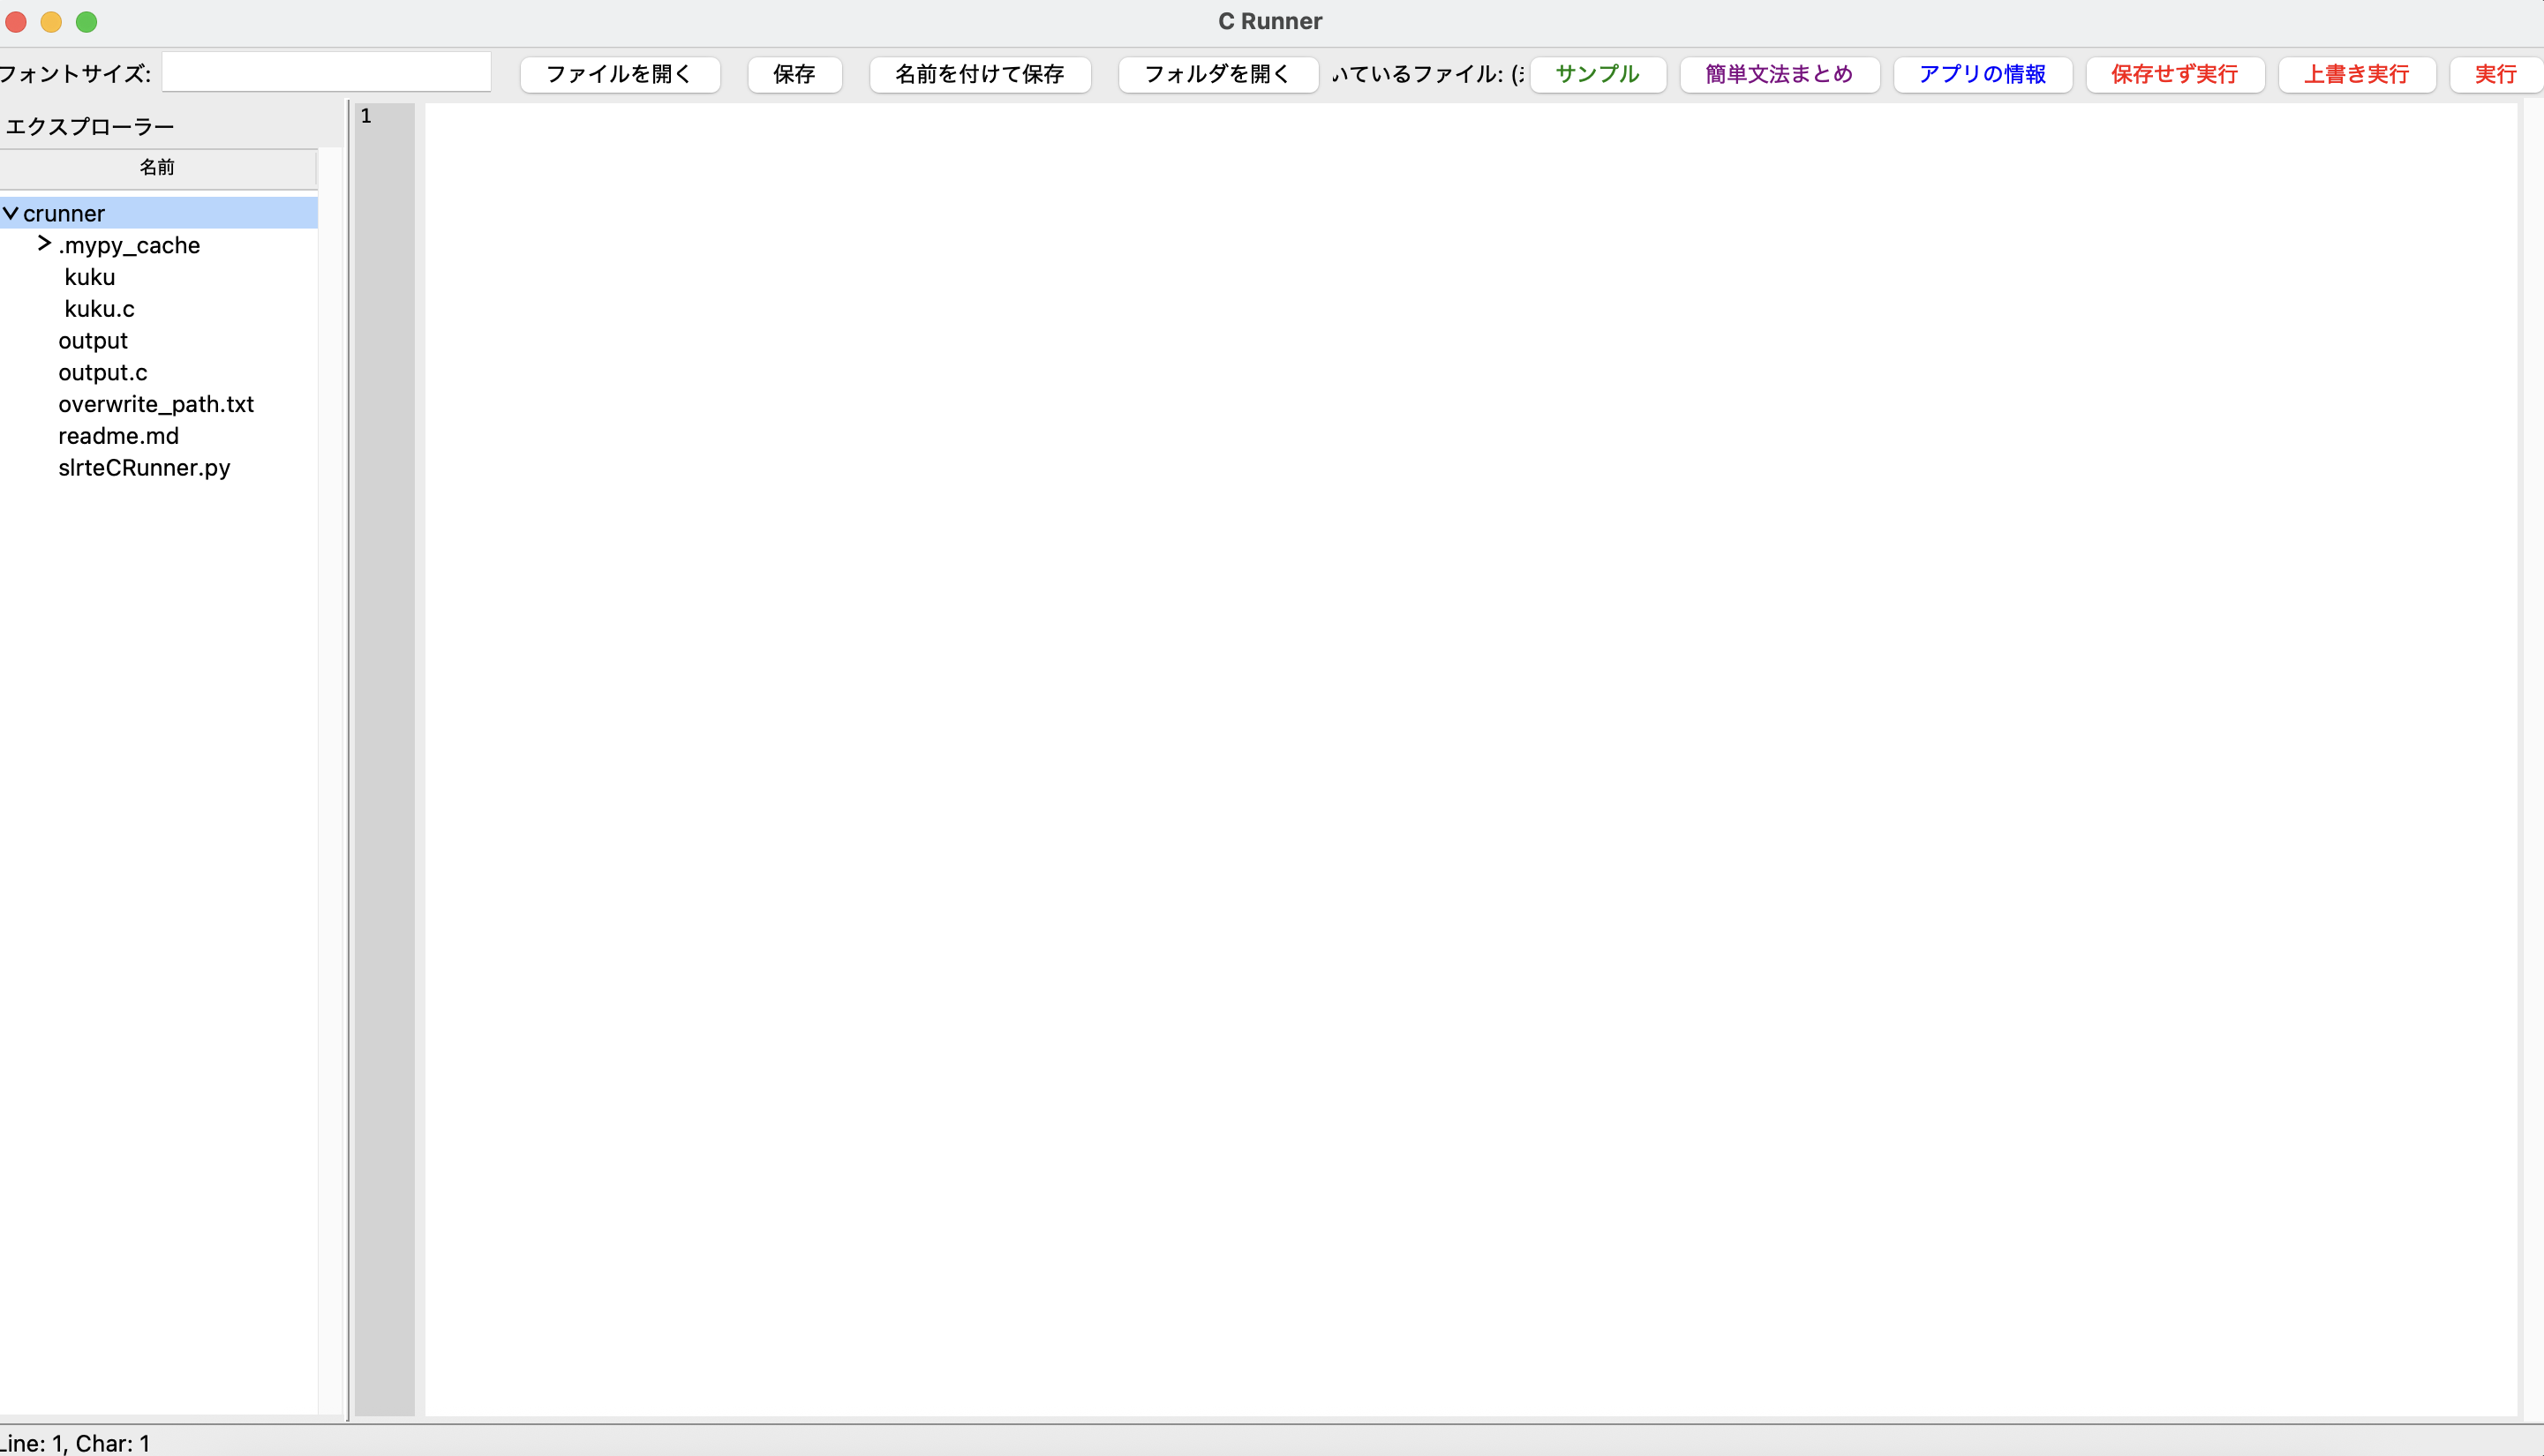This screenshot has height=1456, width=2544.
Task: Open a folder via フォルダを開く button
Action: click(1216, 74)
